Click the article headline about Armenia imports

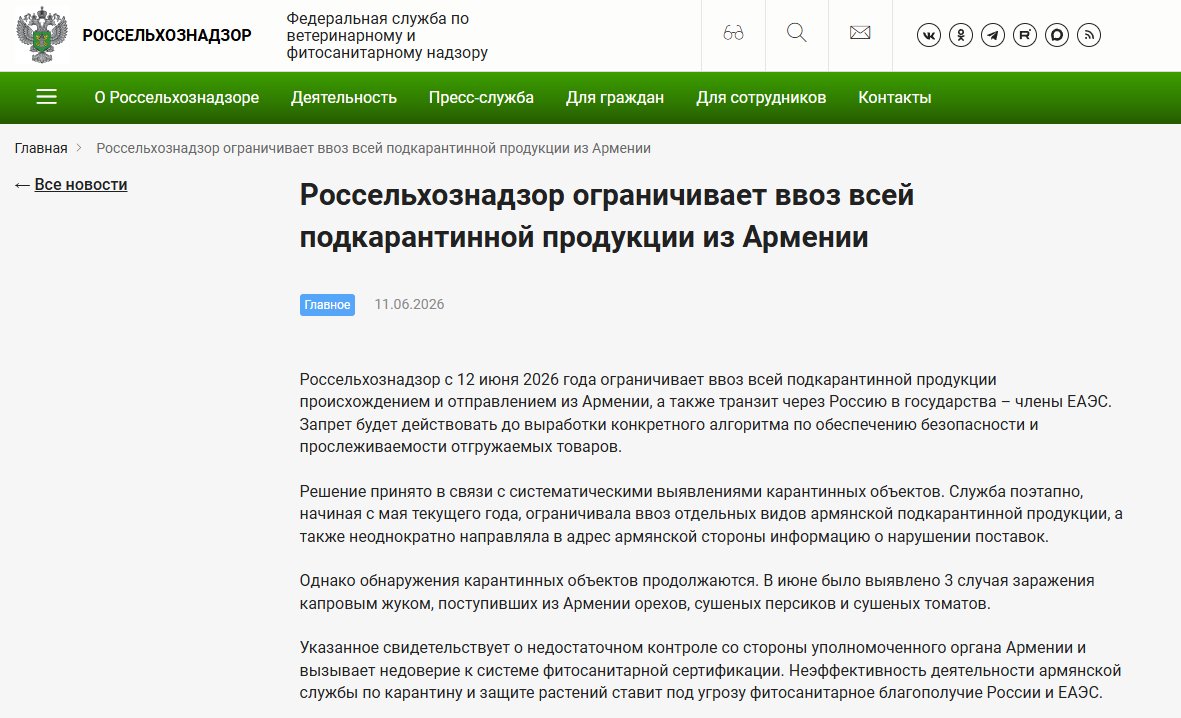tap(606, 215)
